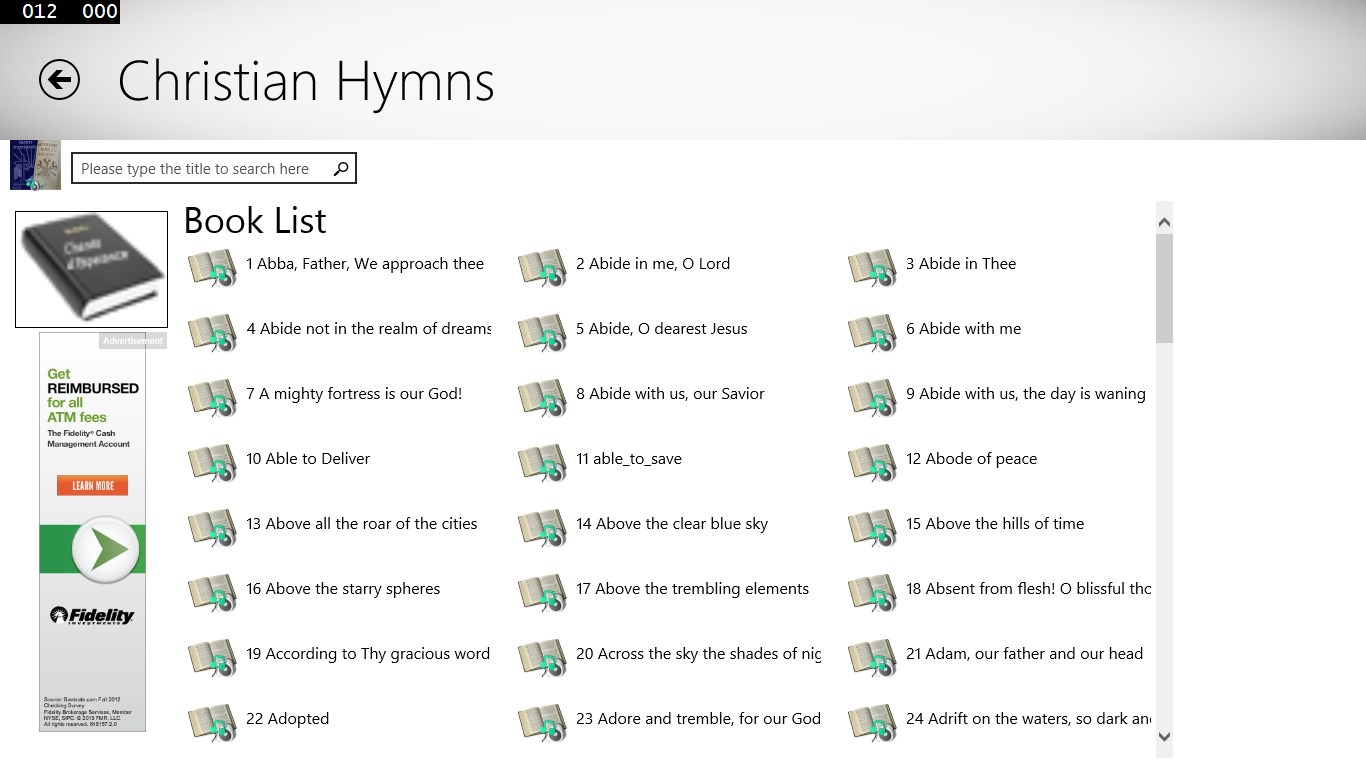
Task: Click the back arrow button
Action: 59,80
